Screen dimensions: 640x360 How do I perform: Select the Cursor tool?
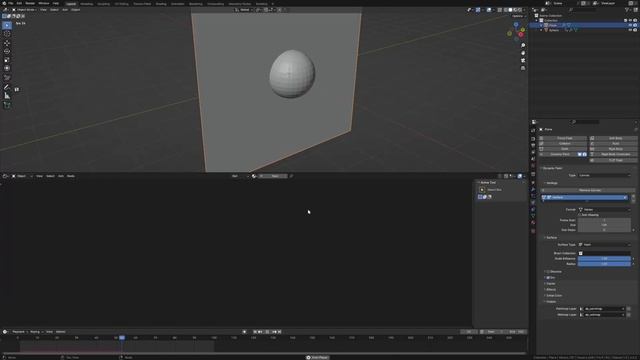(7, 34)
